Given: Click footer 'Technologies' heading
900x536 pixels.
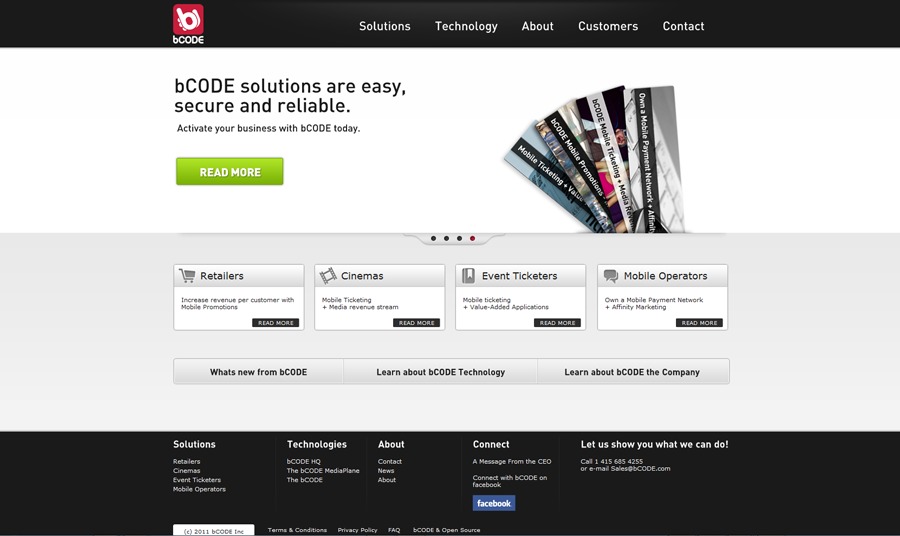Looking at the screenshot, I should point(317,444).
